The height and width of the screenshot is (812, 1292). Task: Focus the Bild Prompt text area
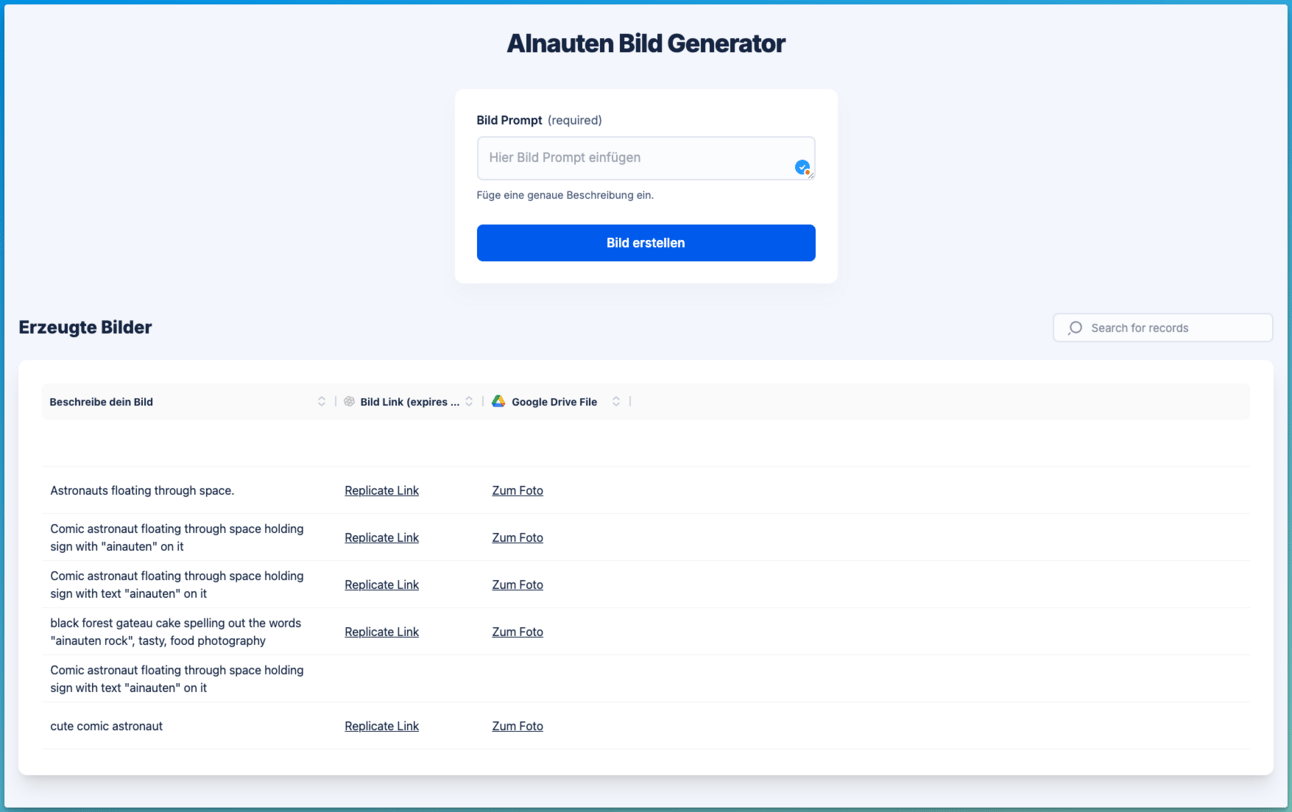coord(646,158)
